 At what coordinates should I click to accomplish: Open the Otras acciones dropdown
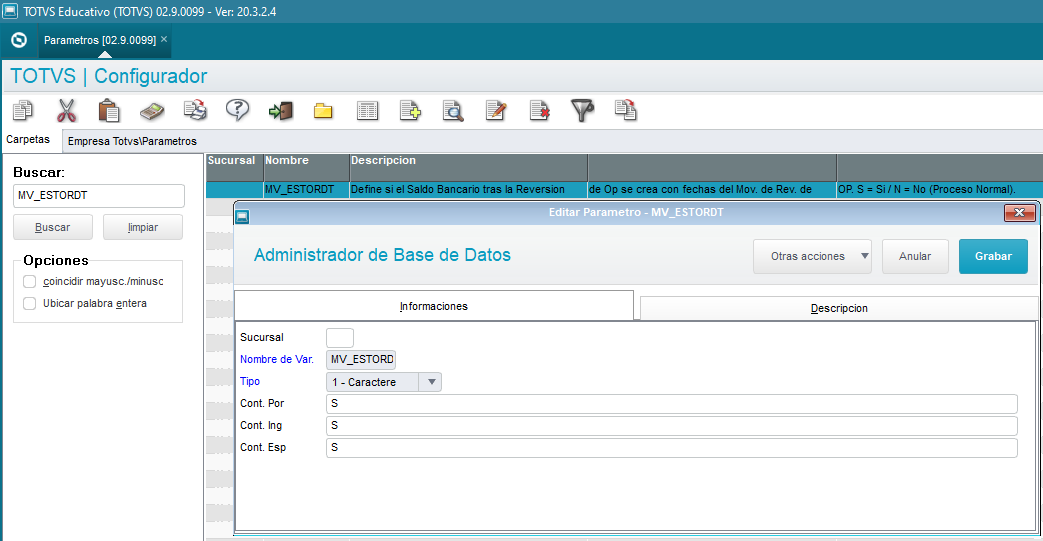(812, 256)
